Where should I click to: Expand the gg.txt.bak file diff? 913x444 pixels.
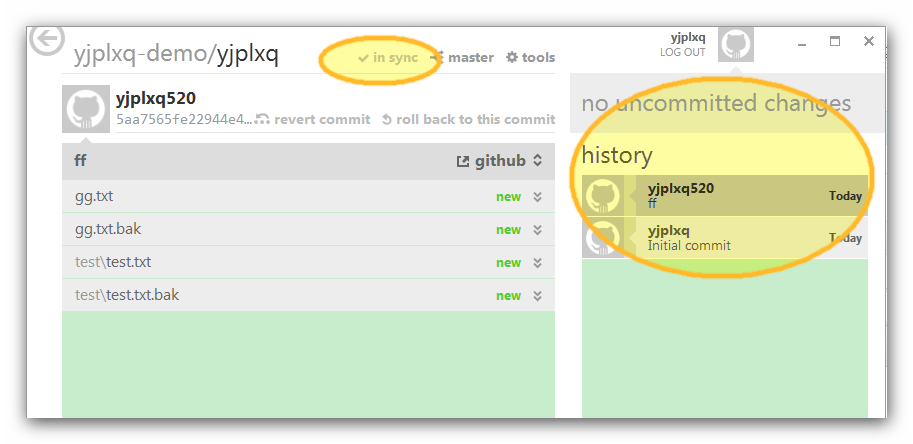[x=537, y=230]
